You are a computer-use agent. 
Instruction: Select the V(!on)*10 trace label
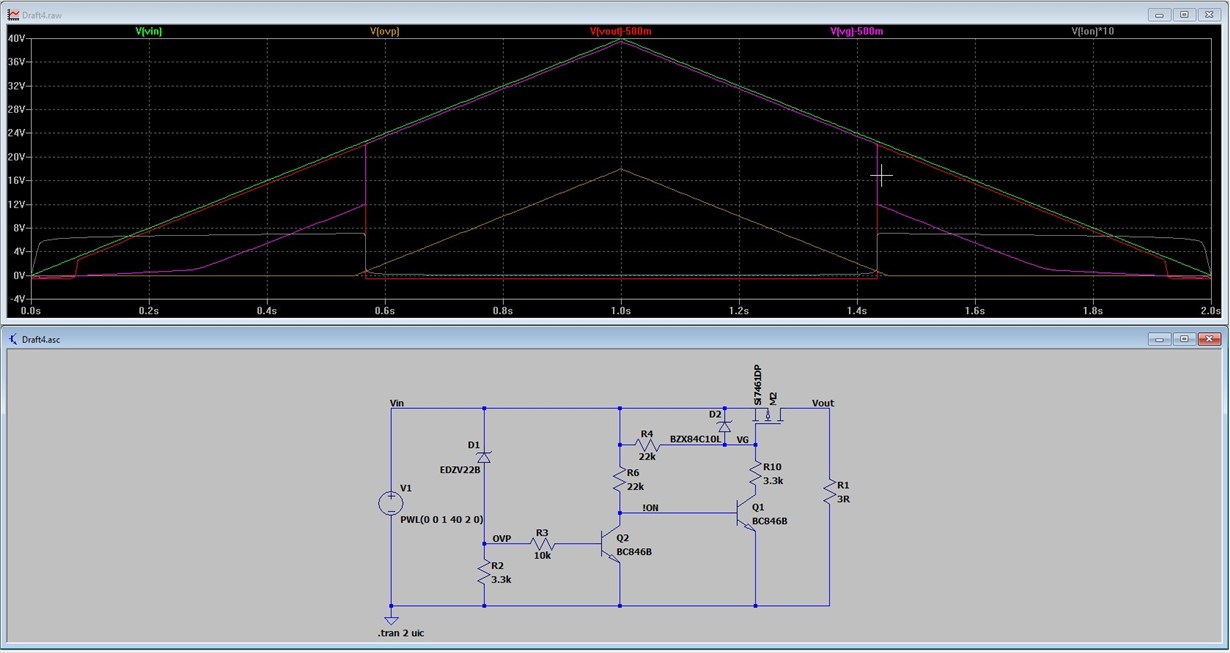click(x=1093, y=31)
